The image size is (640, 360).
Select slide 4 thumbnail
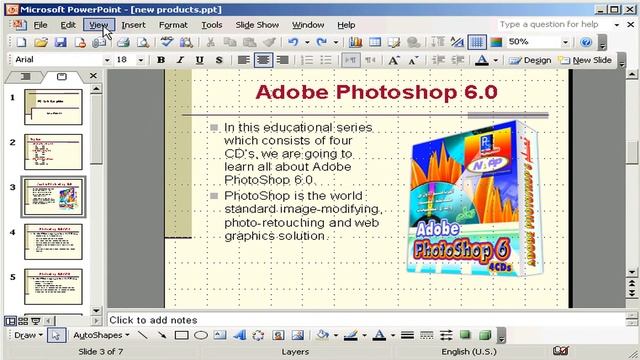pos(53,242)
